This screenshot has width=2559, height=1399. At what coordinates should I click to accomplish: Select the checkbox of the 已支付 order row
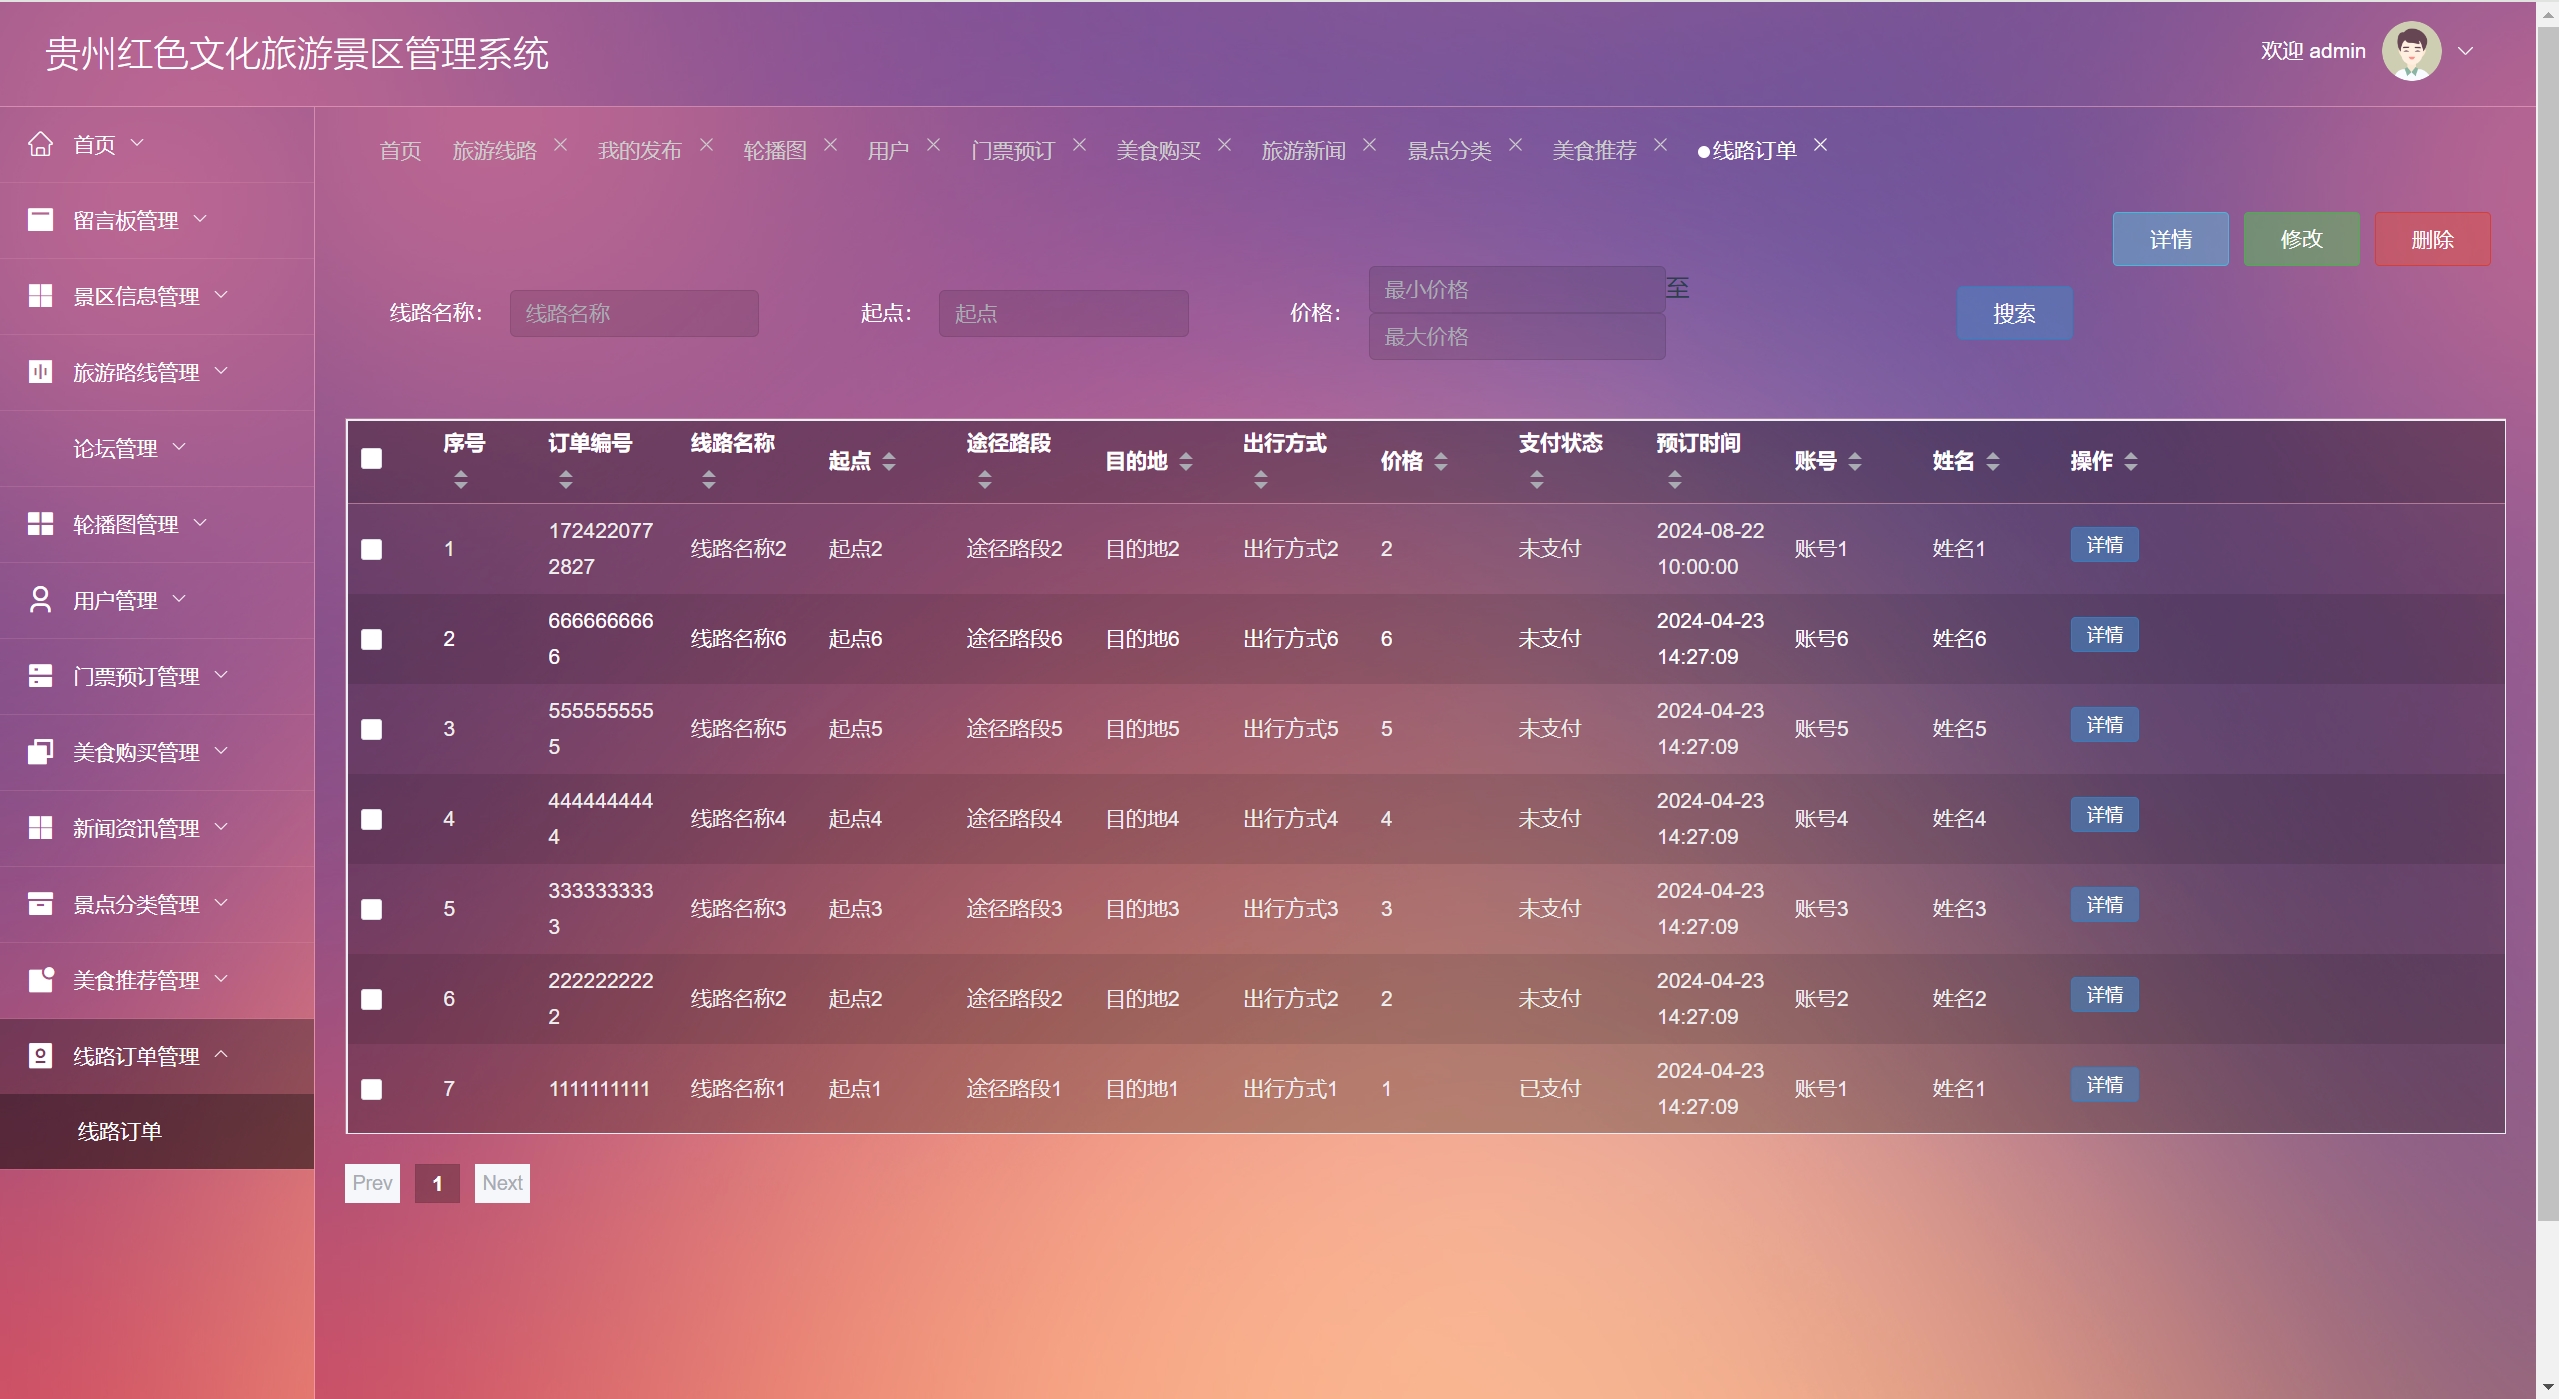371,1089
